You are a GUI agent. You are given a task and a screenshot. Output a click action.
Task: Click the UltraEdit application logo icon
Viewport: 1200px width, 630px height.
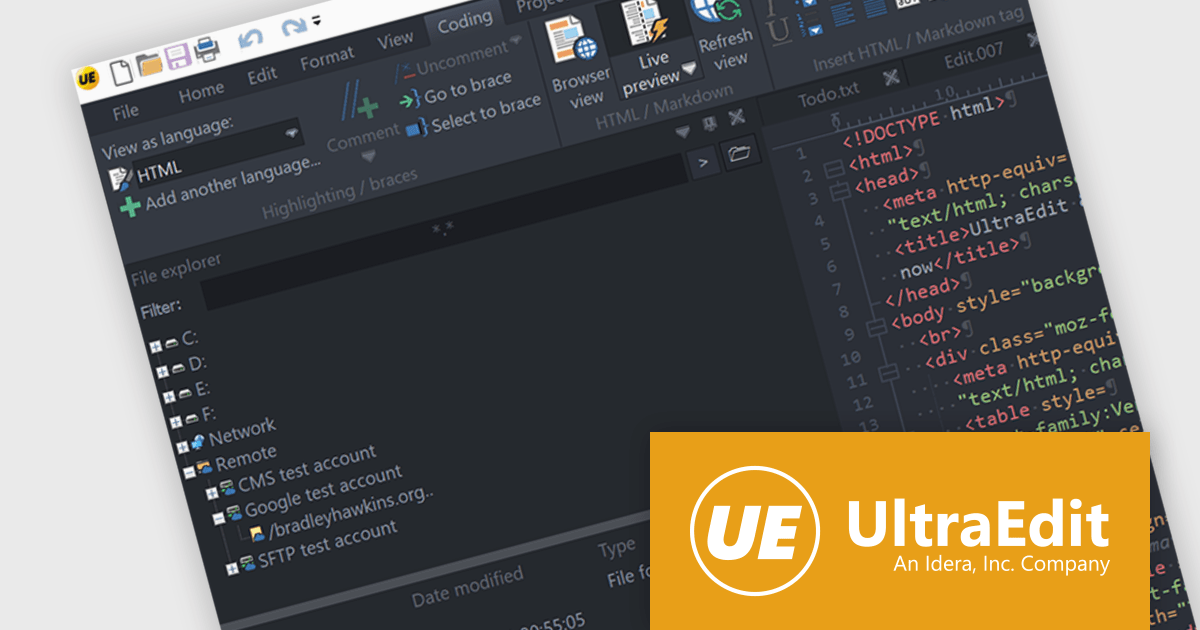87,79
